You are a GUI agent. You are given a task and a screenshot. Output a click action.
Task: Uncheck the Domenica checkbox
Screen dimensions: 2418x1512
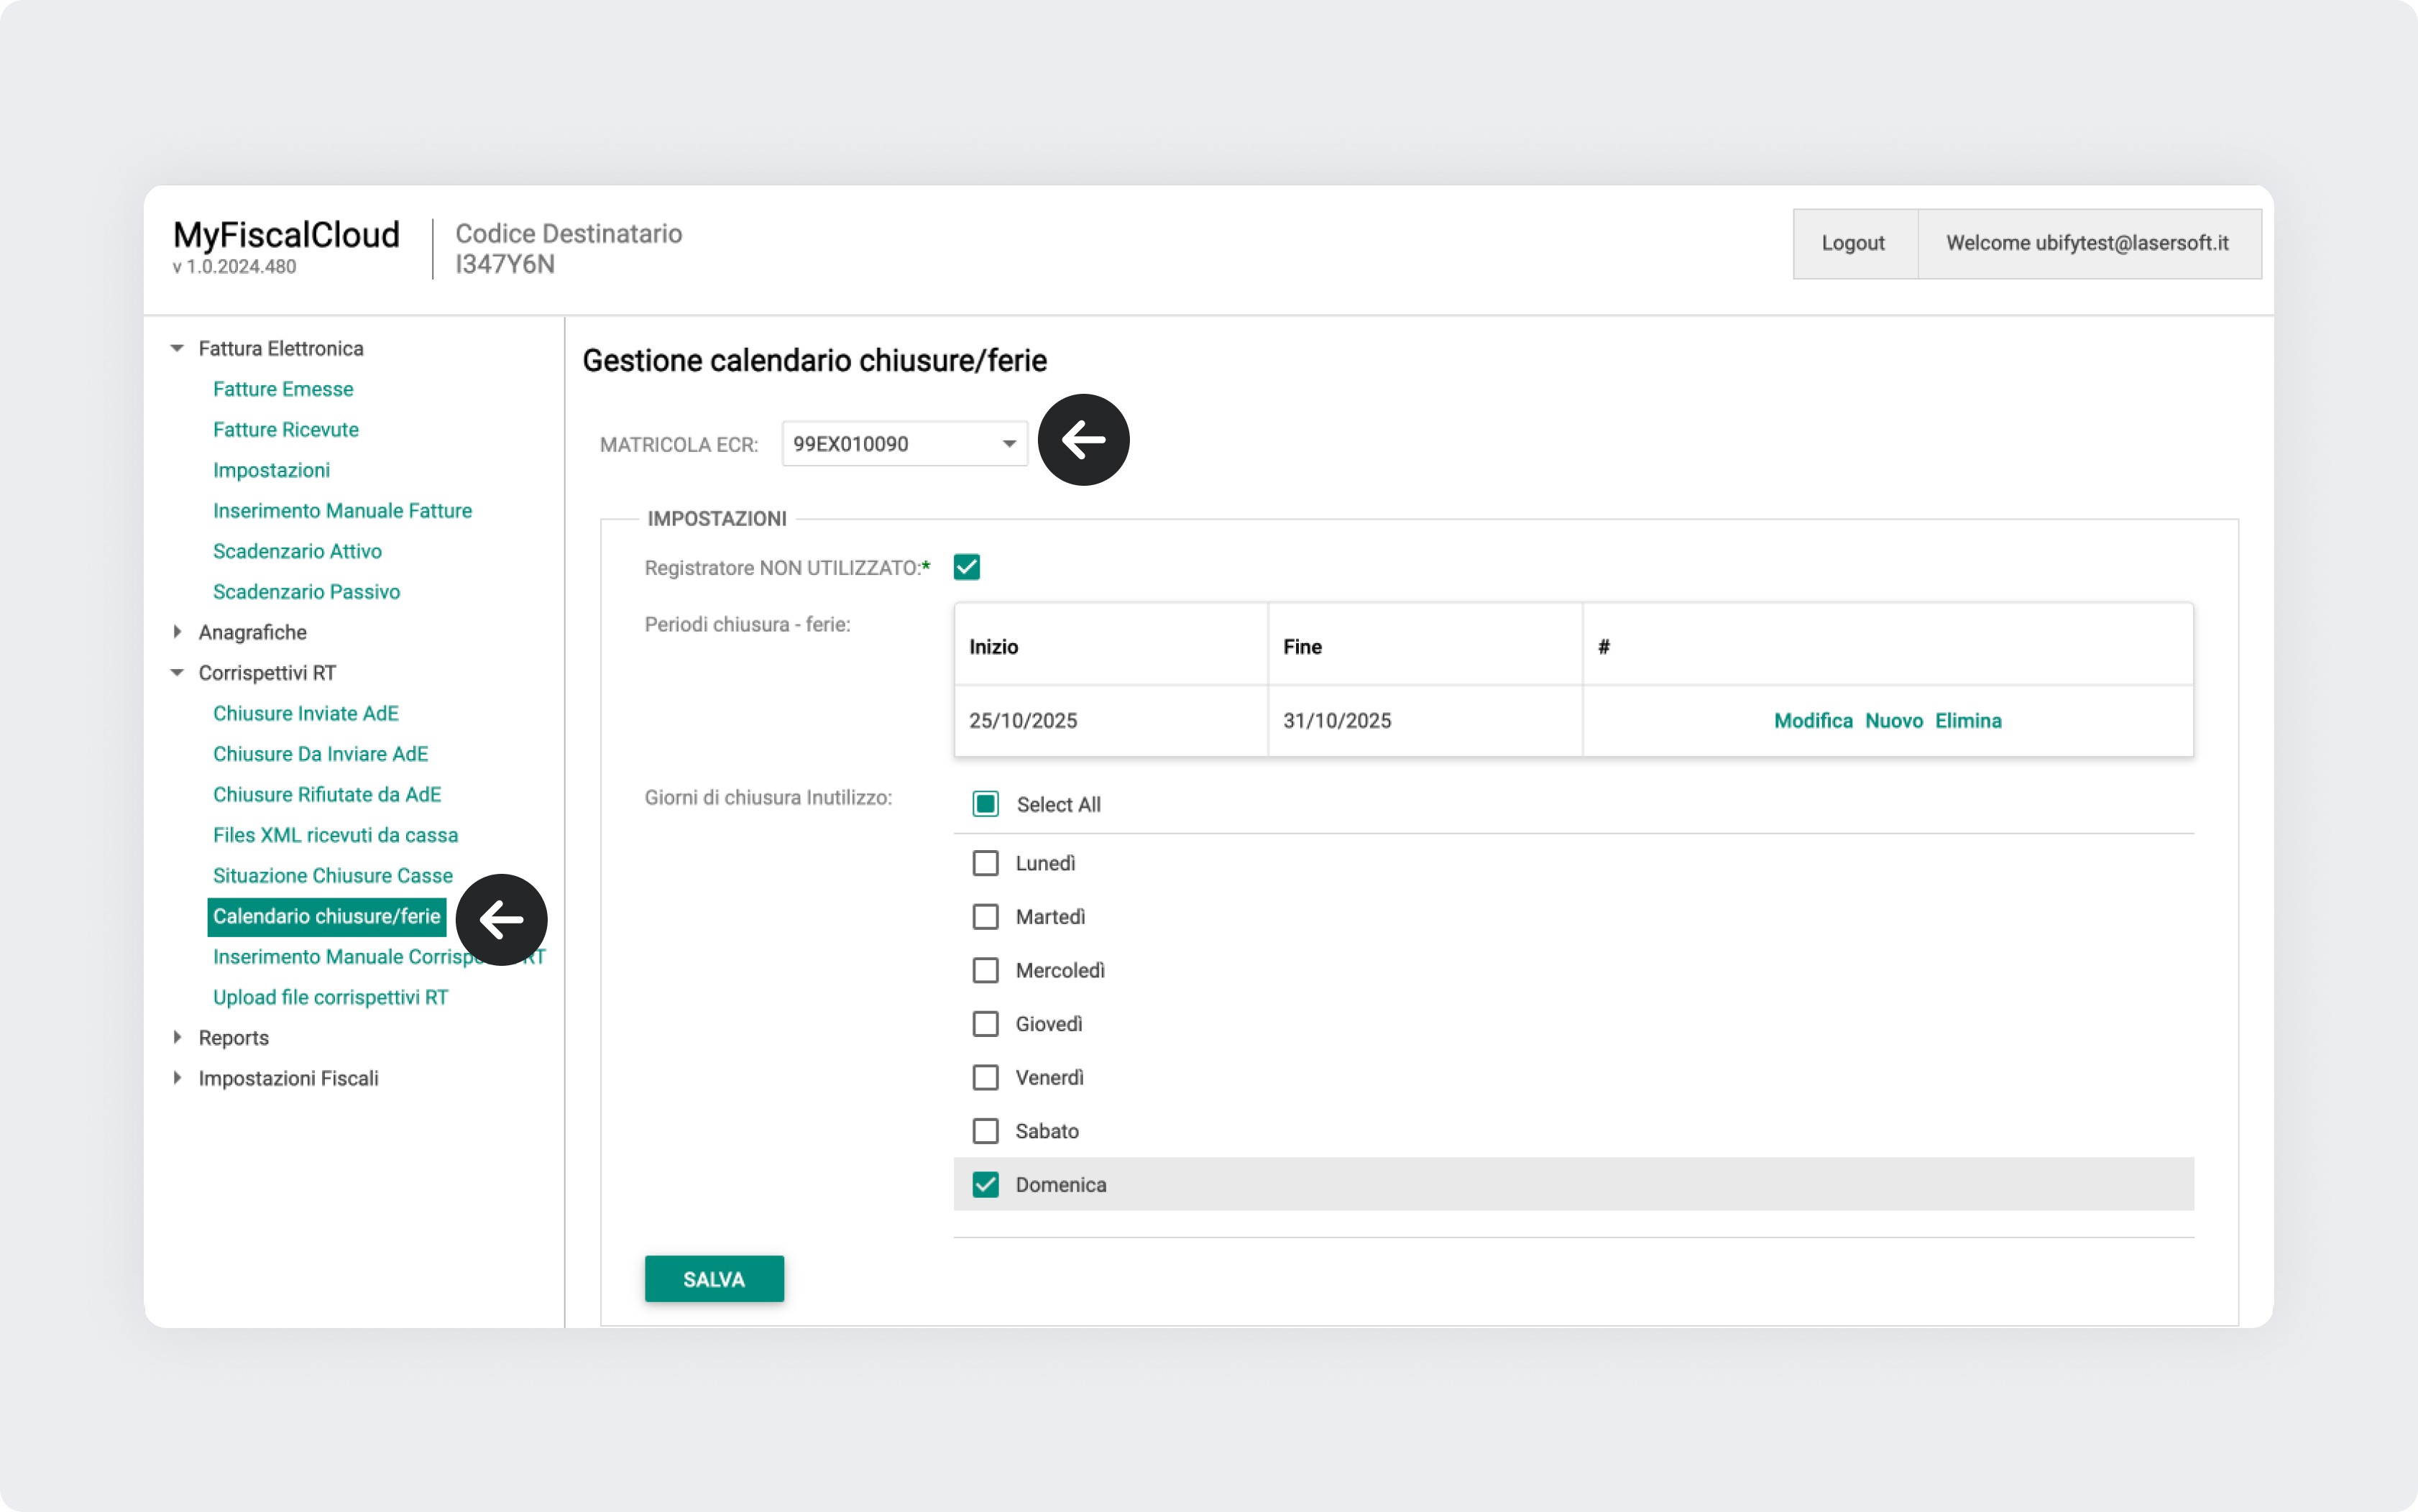(x=985, y=1185)
